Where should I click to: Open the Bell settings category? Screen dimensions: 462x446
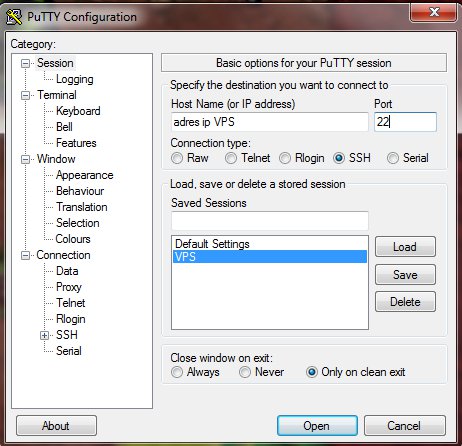tap(64, 127)
